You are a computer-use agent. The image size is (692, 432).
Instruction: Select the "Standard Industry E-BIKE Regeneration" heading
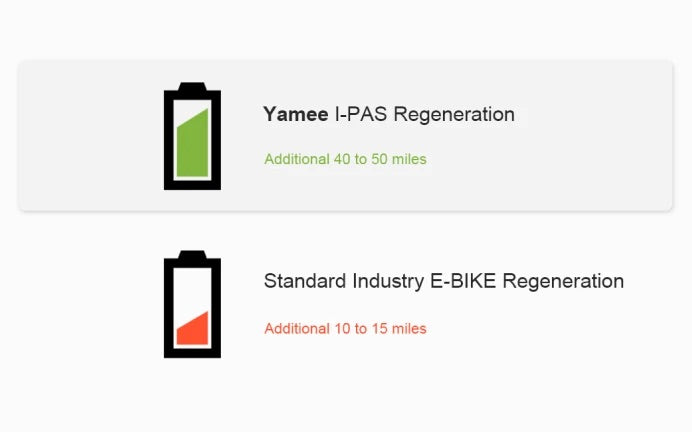tap(444, 281)
